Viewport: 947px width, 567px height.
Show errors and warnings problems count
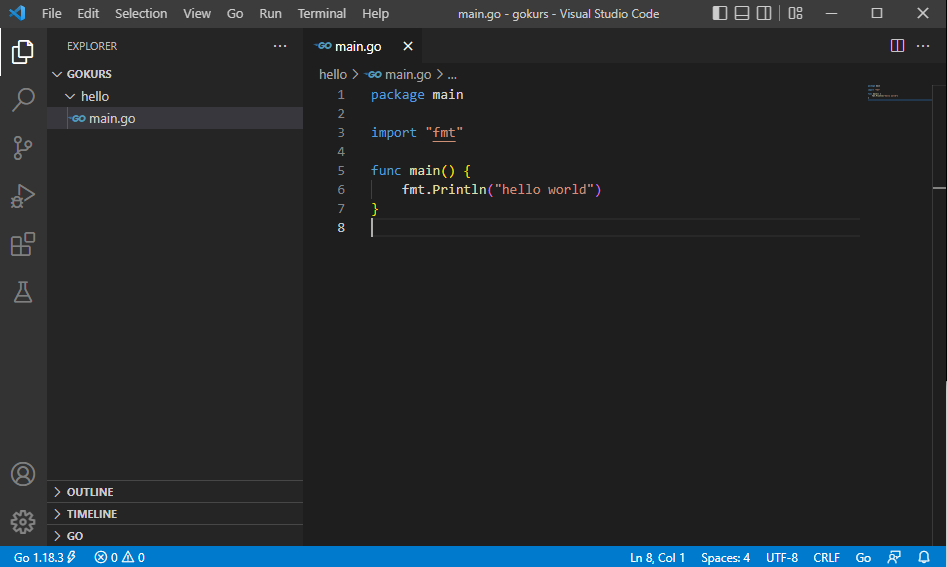pyautogui.click(x=120, y=557)
